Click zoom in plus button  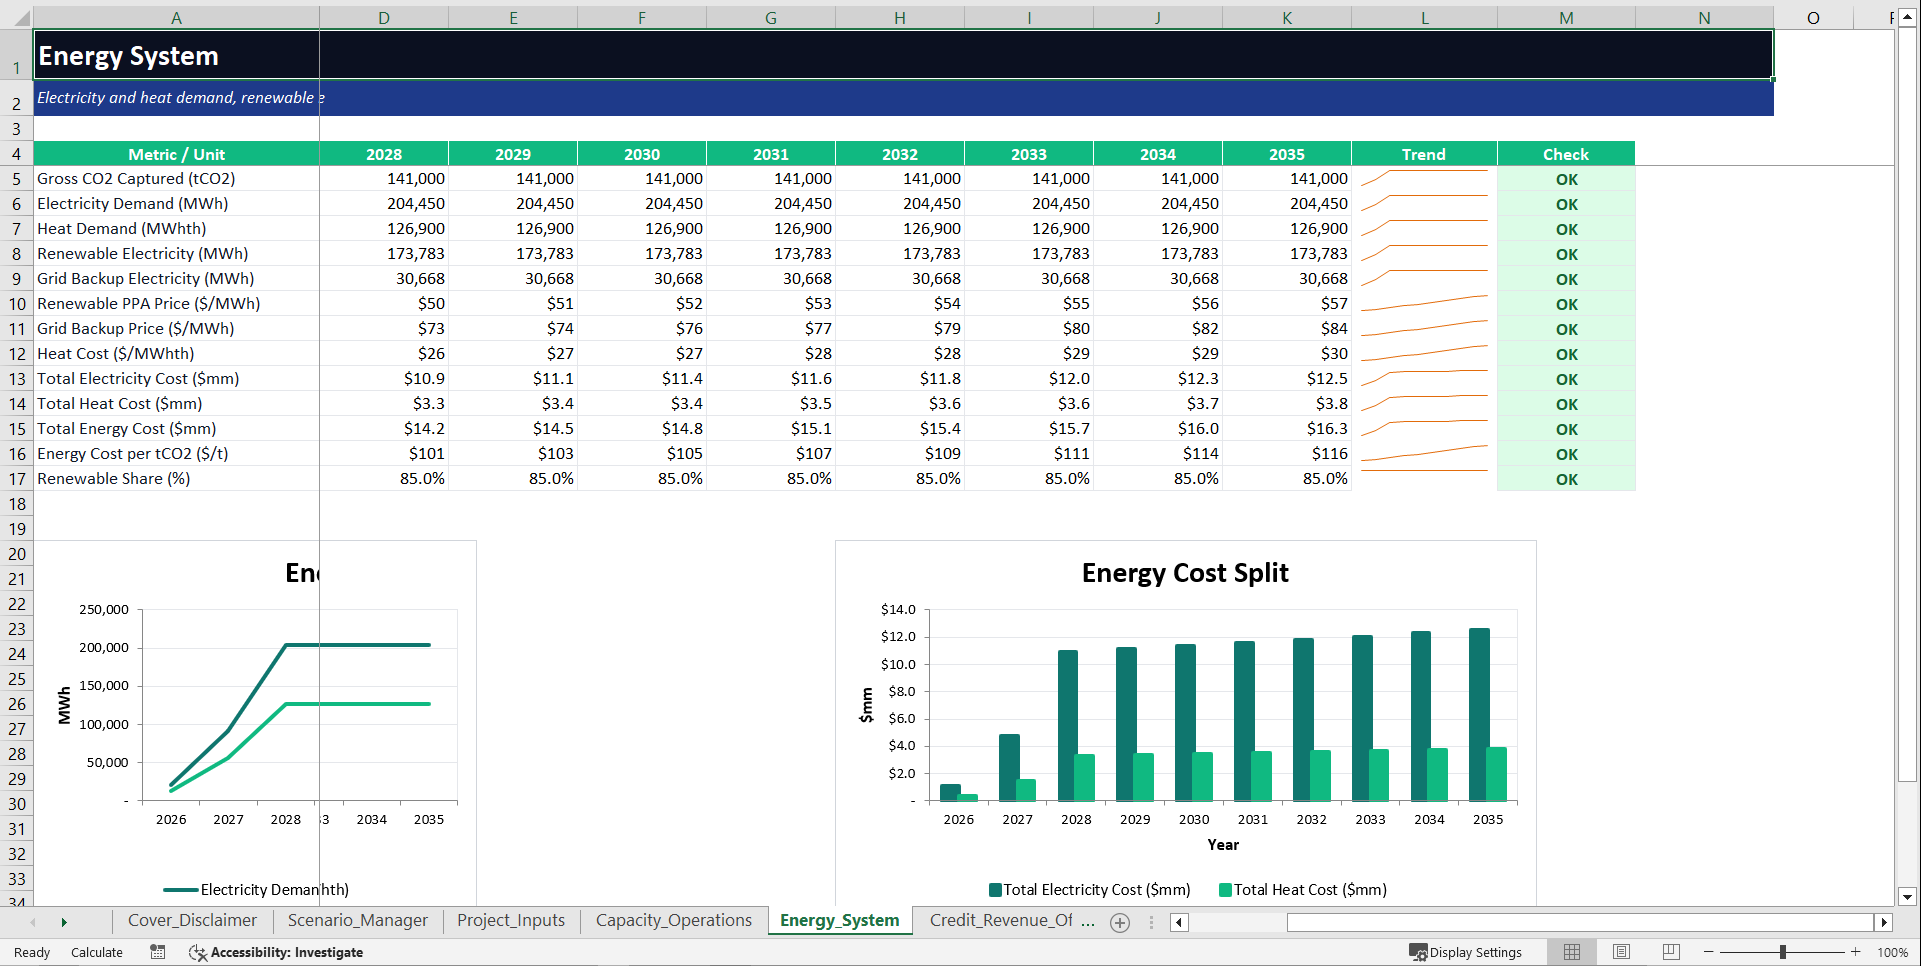tap(1856, 952)
